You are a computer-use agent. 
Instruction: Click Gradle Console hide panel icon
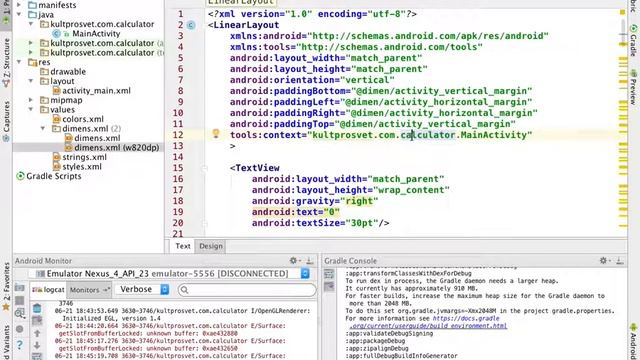(620, 260)
